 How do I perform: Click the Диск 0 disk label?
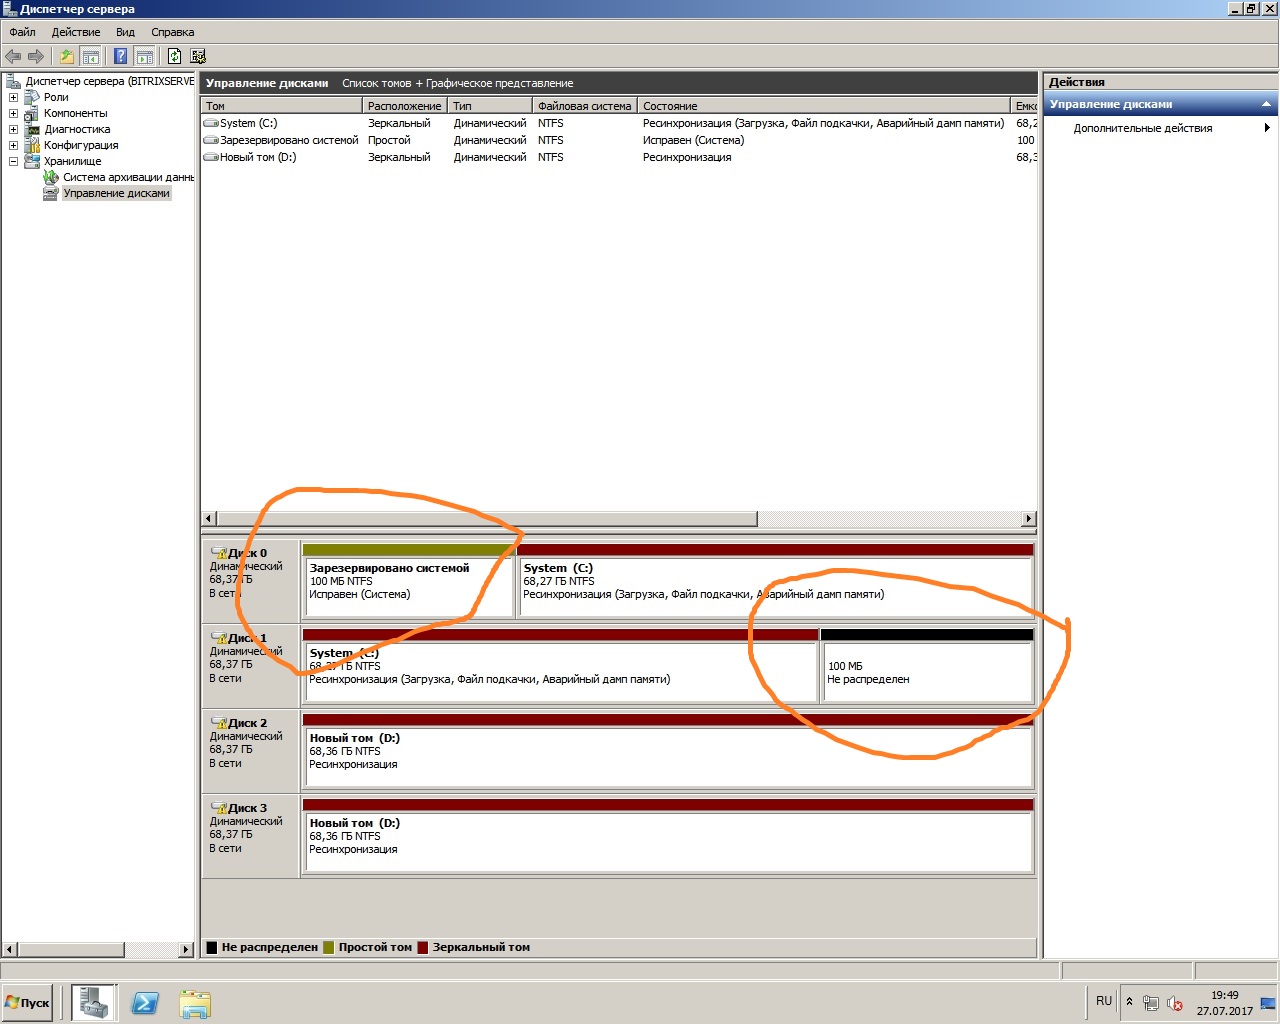pyautogui.click(x=250, y=581)
